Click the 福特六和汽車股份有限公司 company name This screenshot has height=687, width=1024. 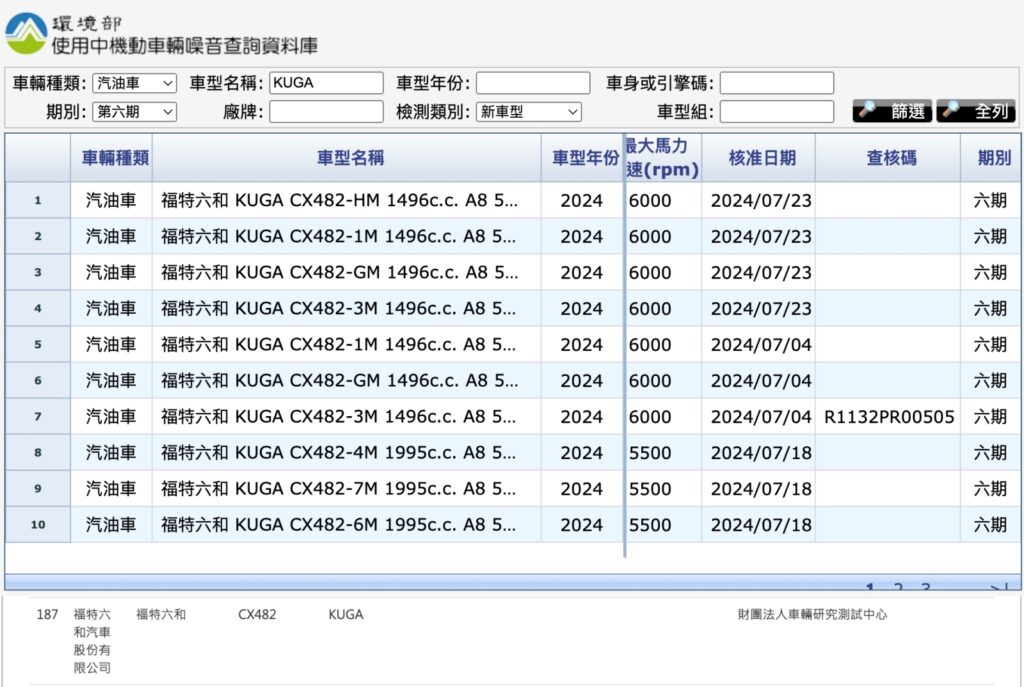pos(92,641)
